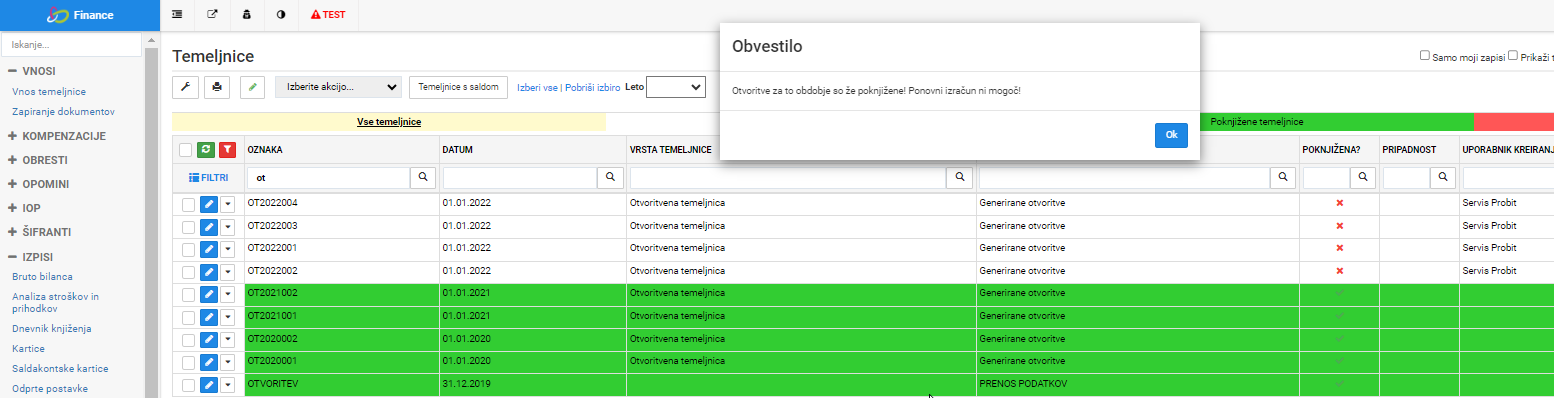Click Temeljnice s saldom button
This screenshot has height=398, width=1554.
pos(459,87)
